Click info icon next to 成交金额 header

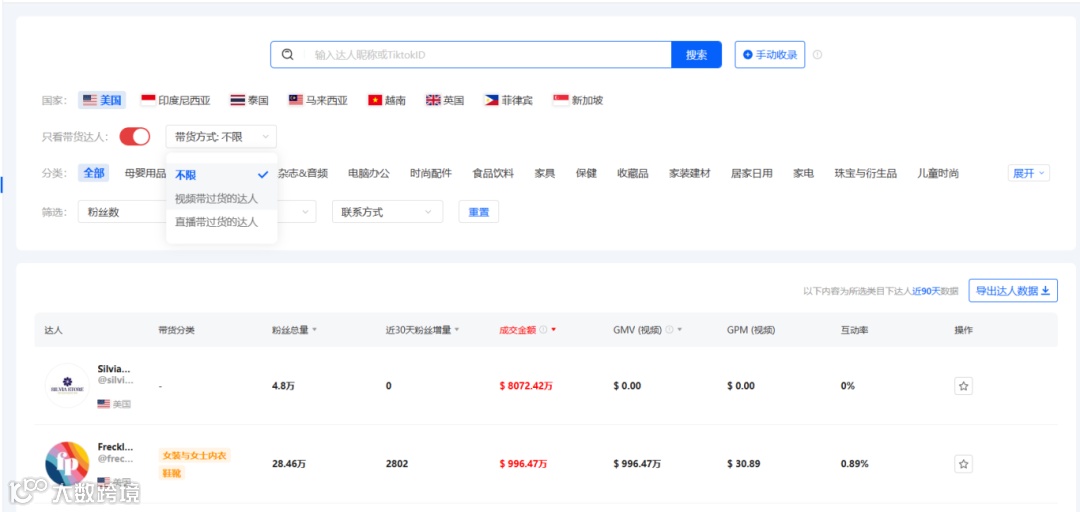click(x=543, y=329)
